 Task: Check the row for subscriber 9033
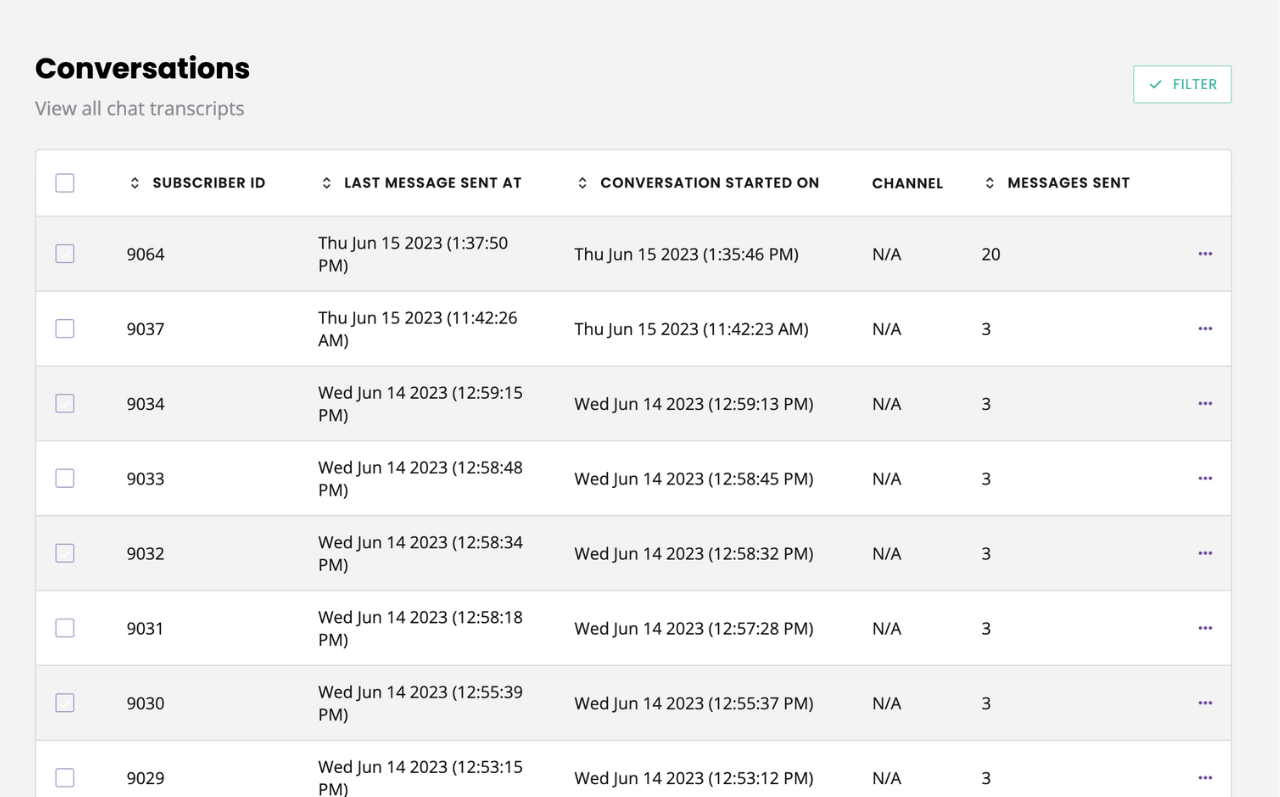tap(64, 478)
